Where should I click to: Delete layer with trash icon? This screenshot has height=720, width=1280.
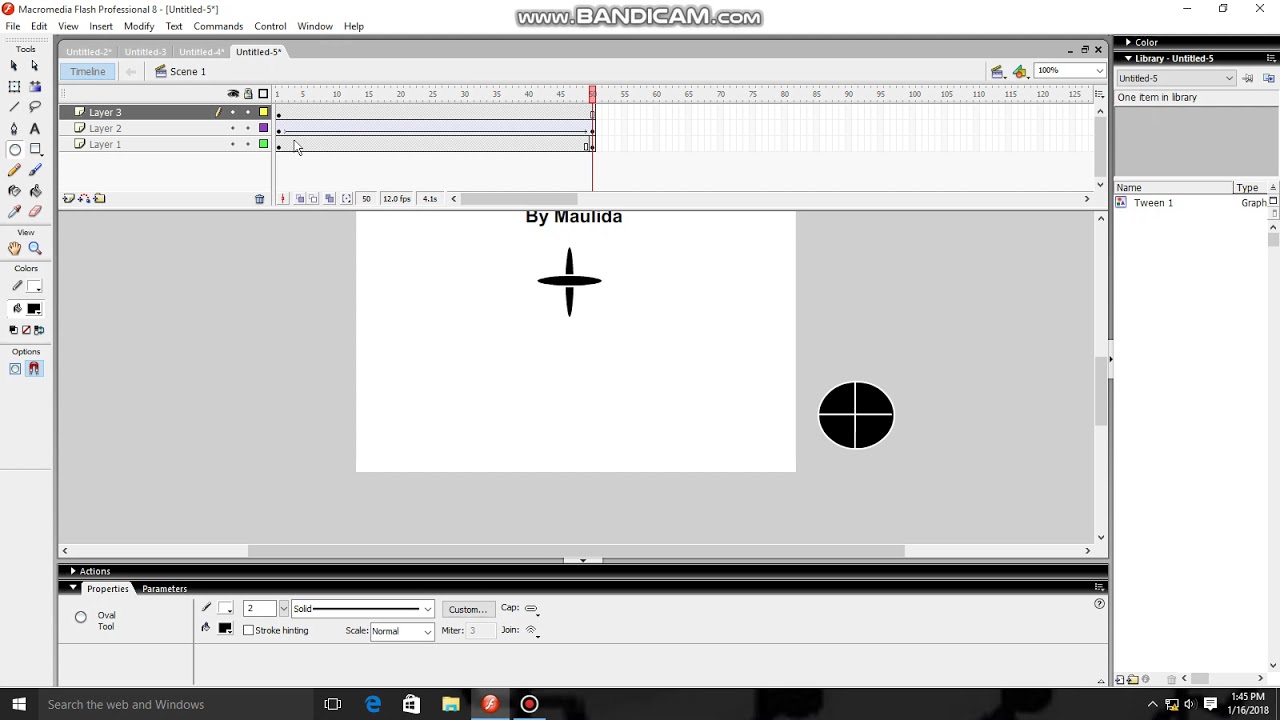[x=259, y=199]
